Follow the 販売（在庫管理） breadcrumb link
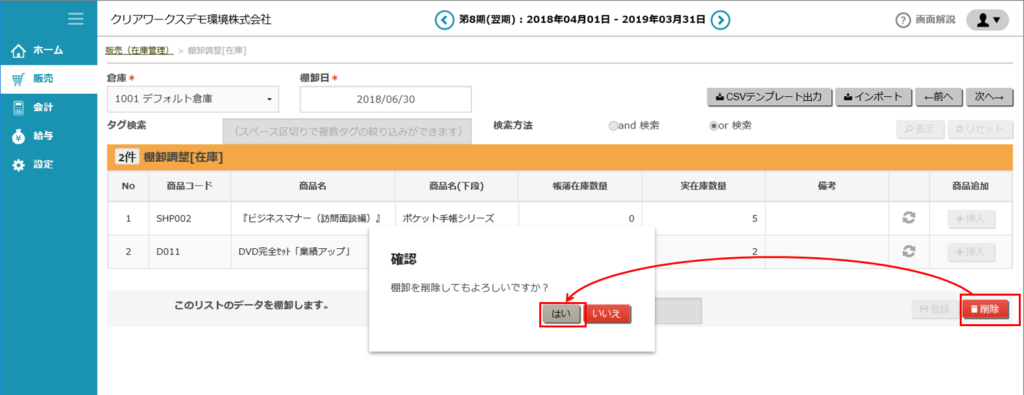This screenshot has height=395, width=1024. (138, 50)
